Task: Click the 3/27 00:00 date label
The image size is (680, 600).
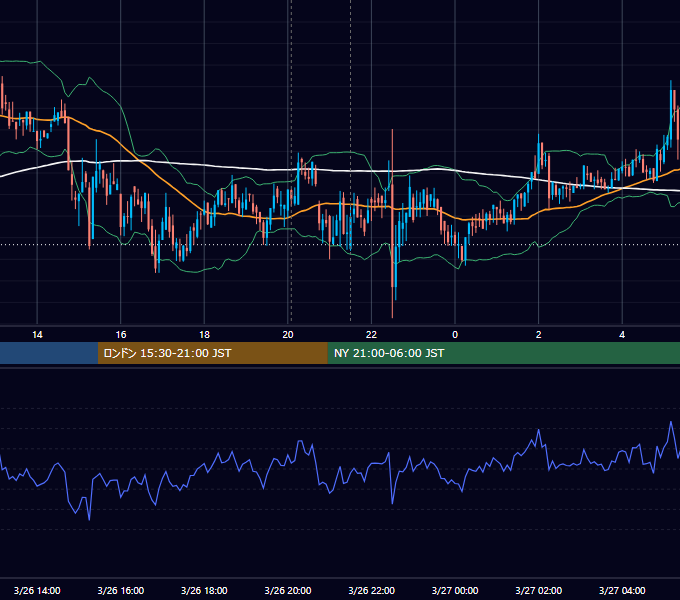Action: [455, 590]
